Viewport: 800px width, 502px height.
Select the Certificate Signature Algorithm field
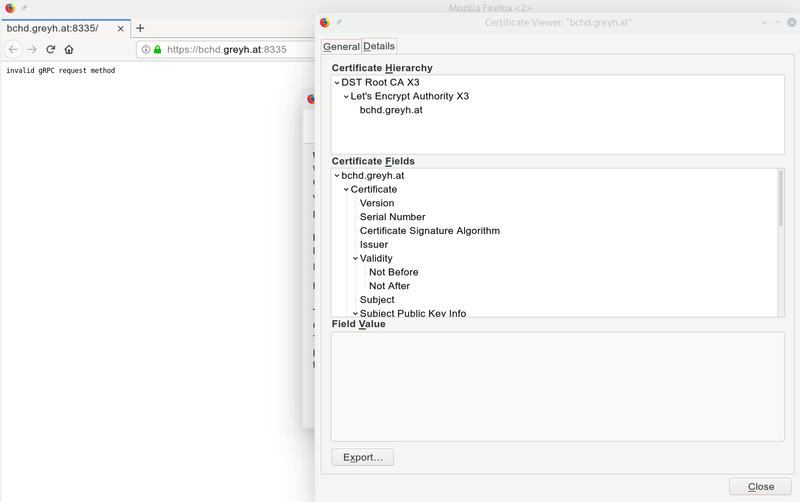coord(430,231)
